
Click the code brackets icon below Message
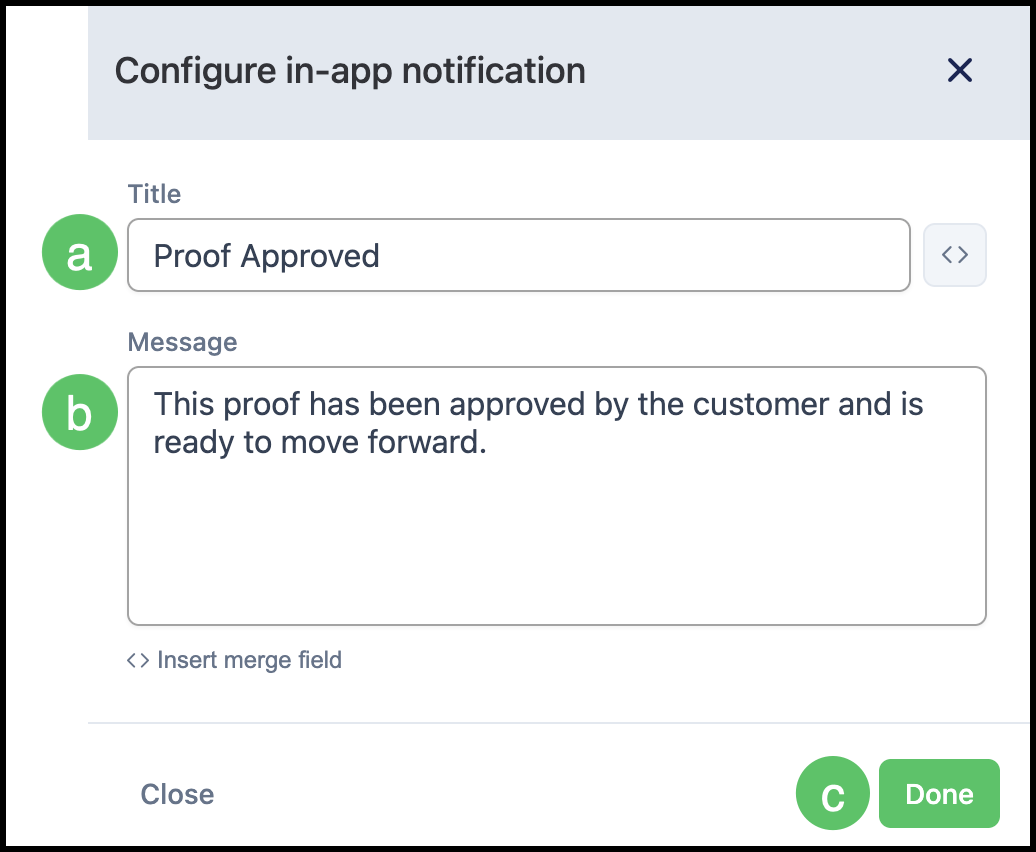tap(138, 660)
